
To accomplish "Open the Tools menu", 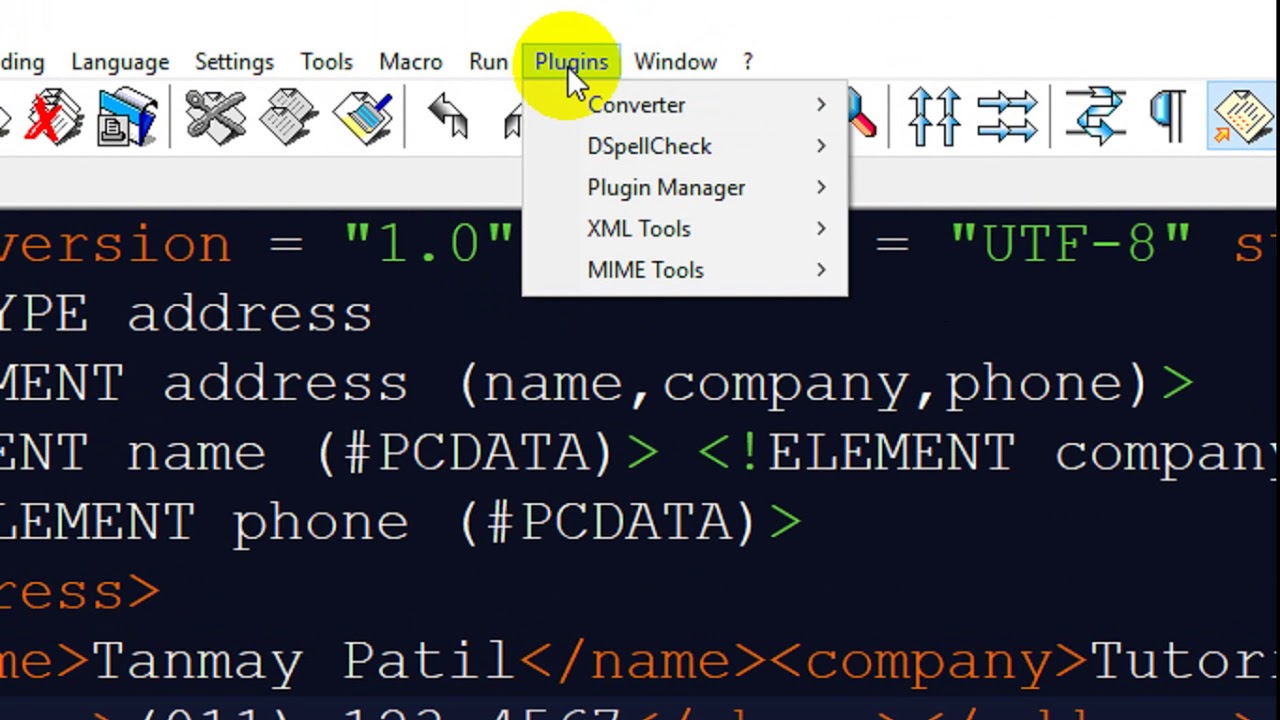I will click(326, 62).
